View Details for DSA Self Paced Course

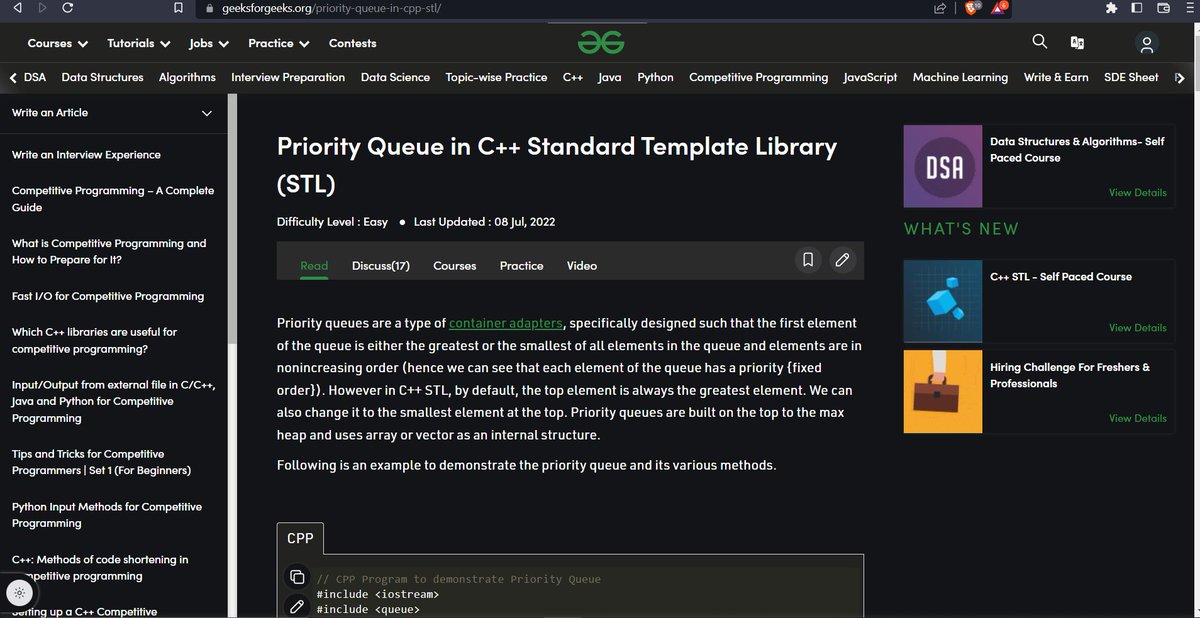click(x=1137, y=193)
